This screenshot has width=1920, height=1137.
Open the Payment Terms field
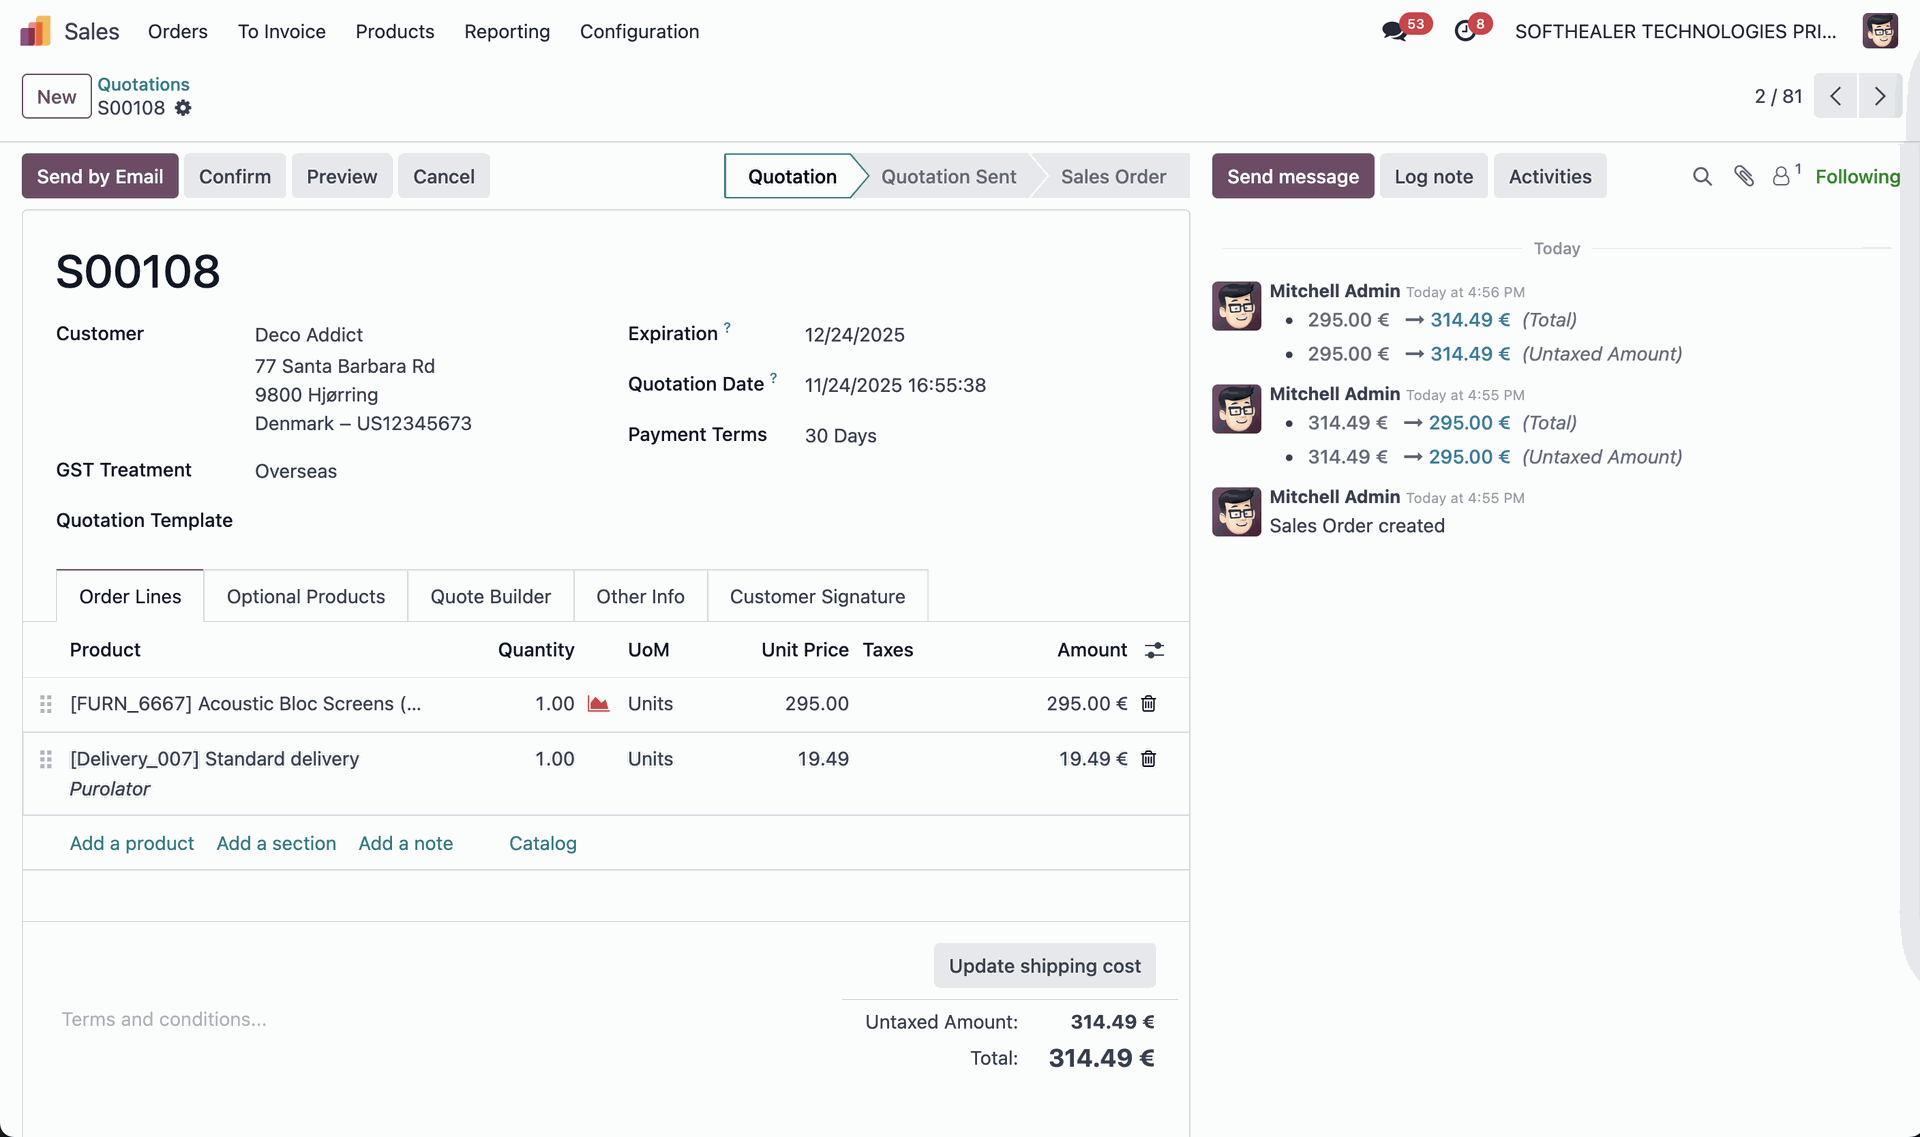[x=841, y=436]
